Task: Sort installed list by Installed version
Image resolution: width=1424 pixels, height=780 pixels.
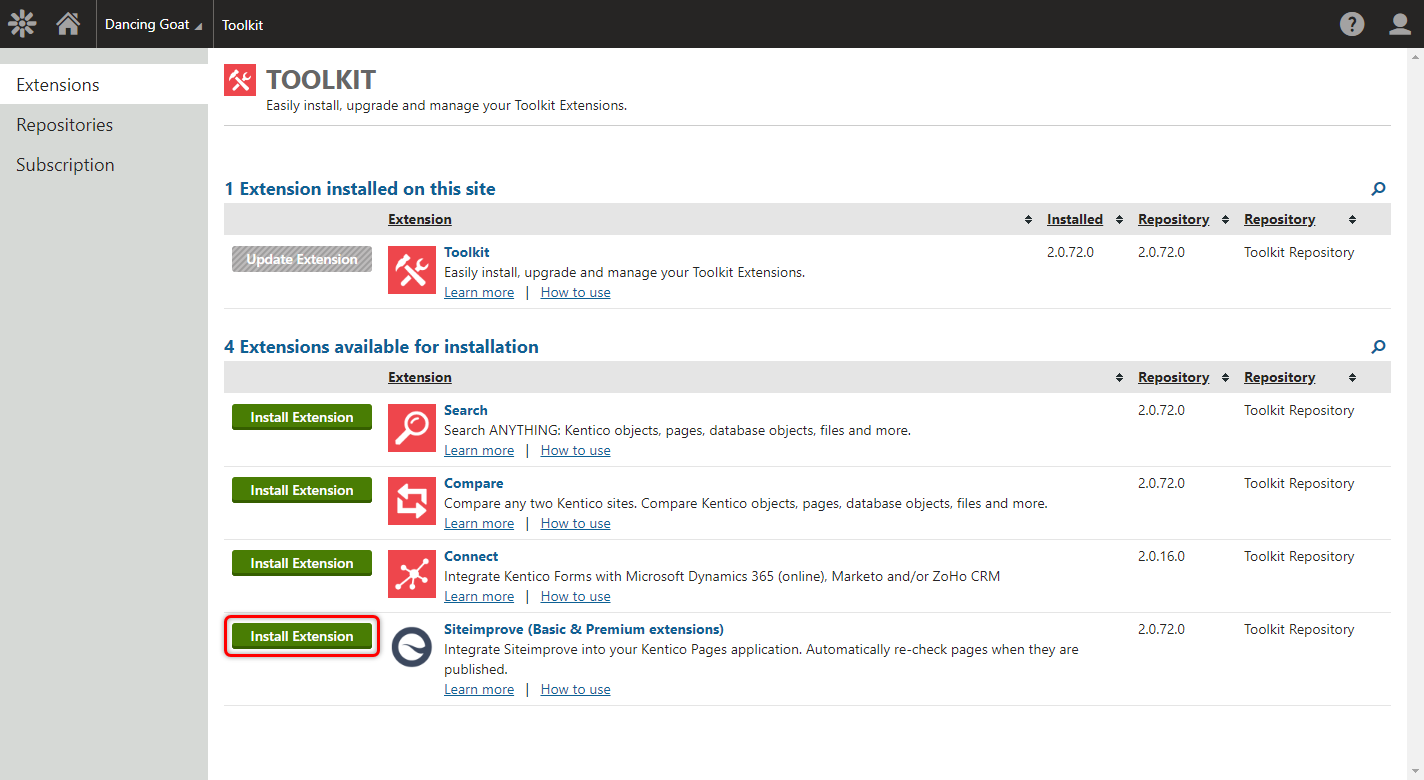Action: 1075,219
